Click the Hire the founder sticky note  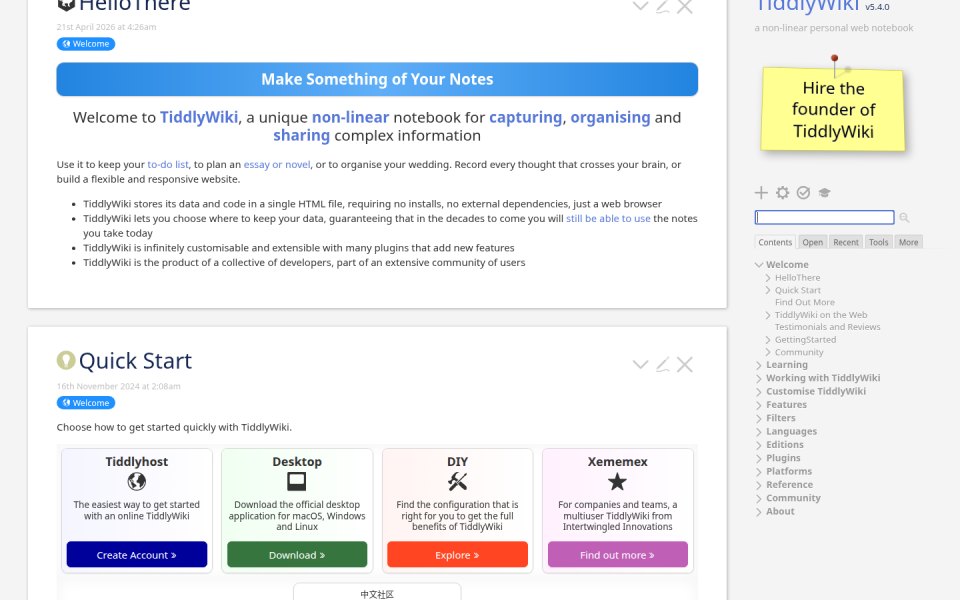(833, 110)
